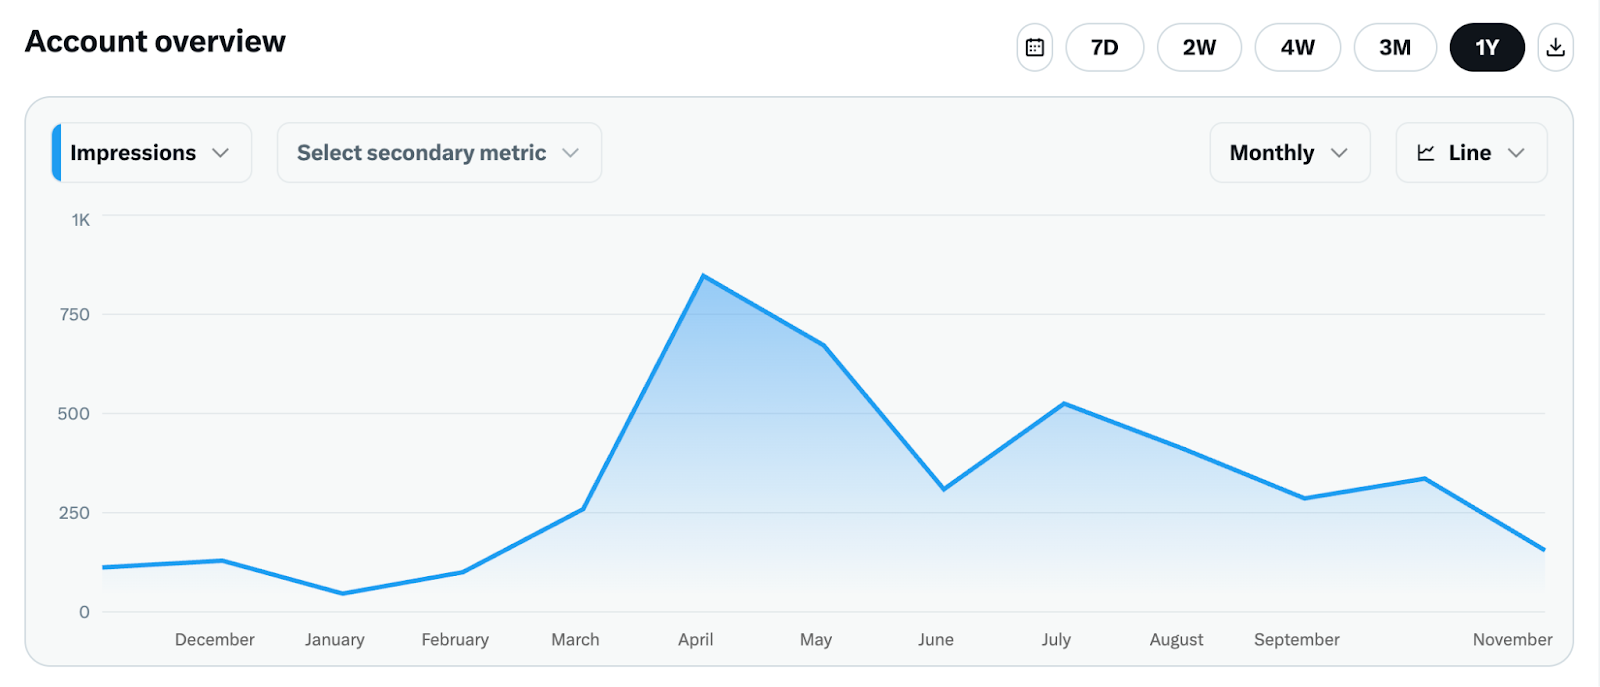Click the August axis label
The height and width of the screenshot is (687, 1600).
point(1176,640)
